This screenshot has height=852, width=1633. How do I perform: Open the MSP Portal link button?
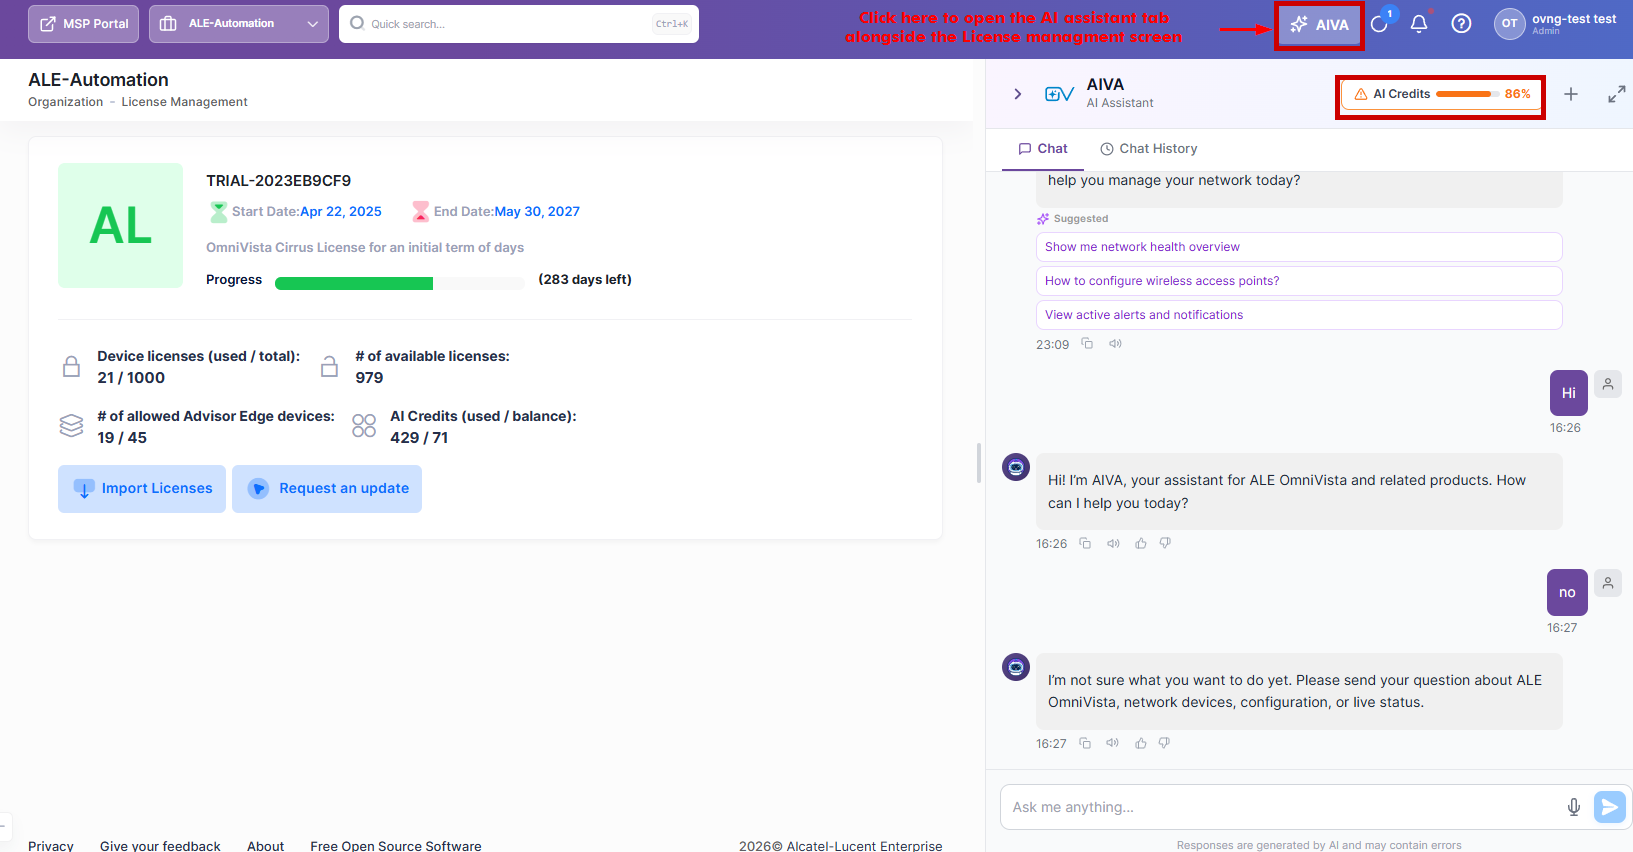point(84,24)
